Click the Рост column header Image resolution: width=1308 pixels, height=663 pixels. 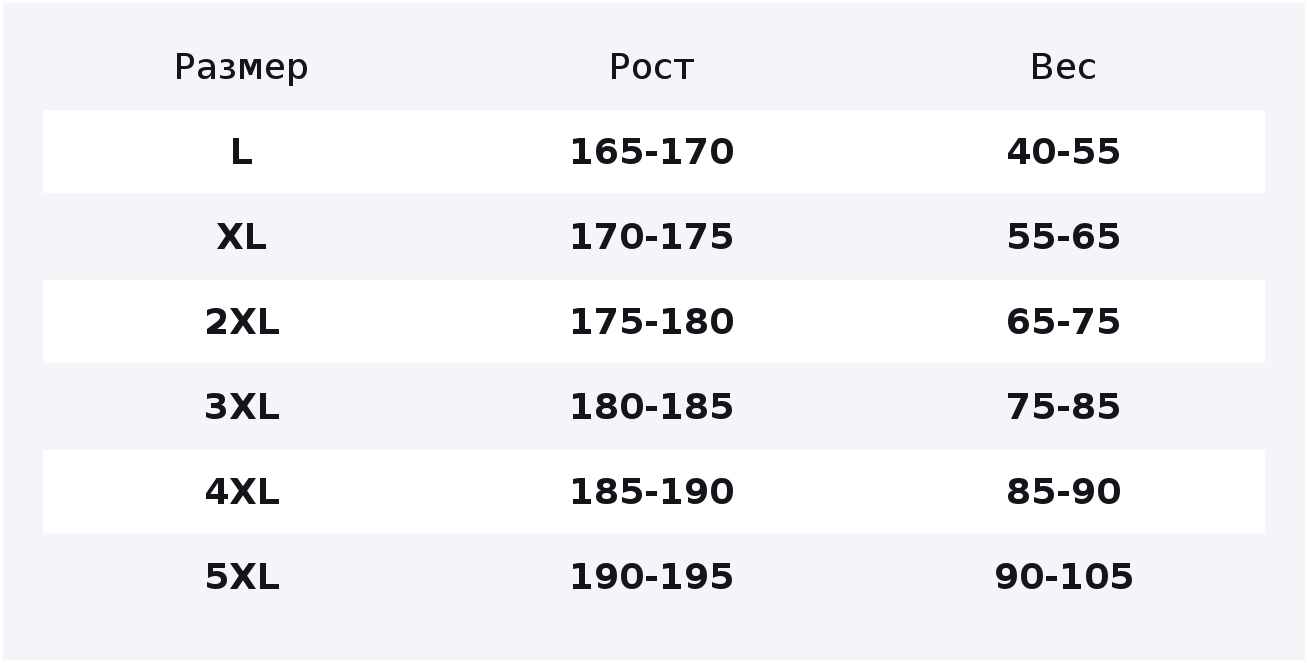pyautogui.click(x=651, y=68)
